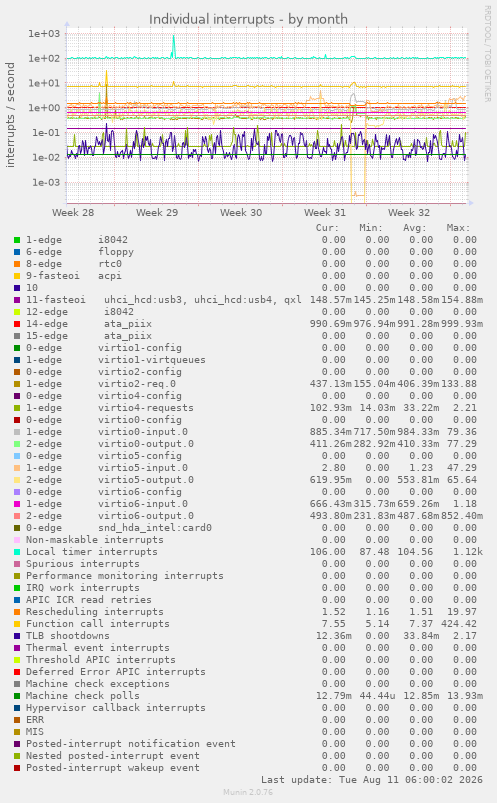Click the Week 28 axis label
The height and width of the screenshot is (803, 497).
coord(73,213)
